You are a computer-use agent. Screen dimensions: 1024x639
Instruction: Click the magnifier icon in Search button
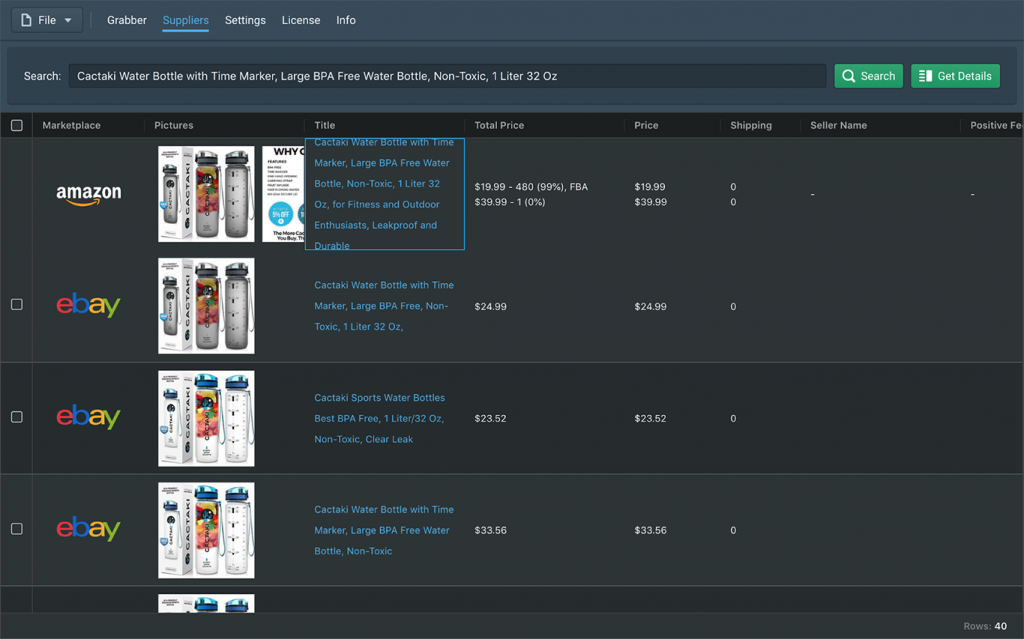point(849,76)
